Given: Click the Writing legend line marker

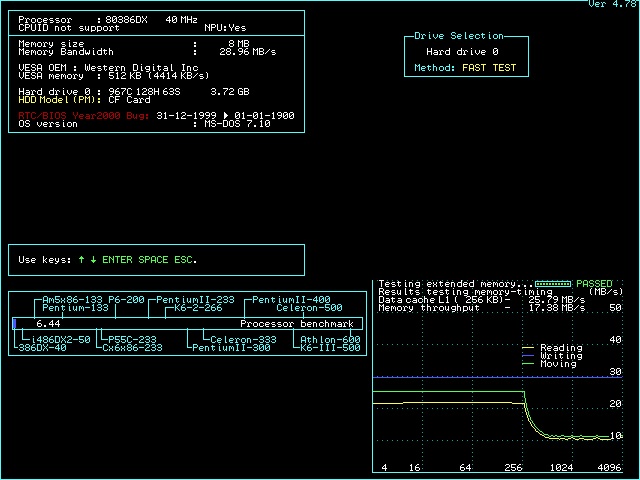Looking at the screenshot, I should [530, 356].
